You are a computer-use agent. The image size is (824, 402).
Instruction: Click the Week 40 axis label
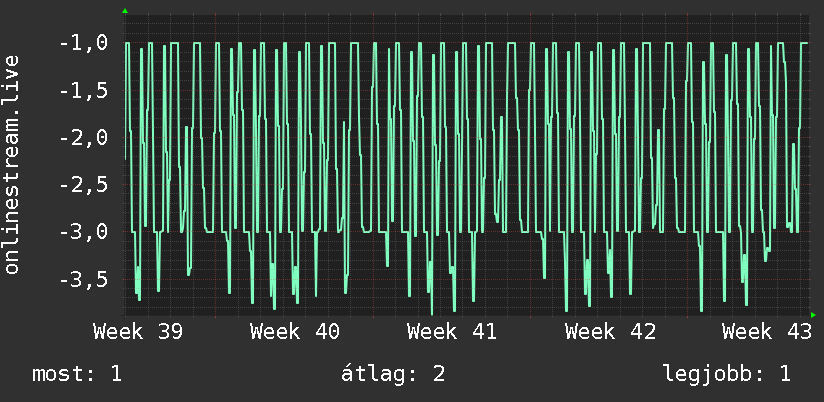[x=295, y=332]
